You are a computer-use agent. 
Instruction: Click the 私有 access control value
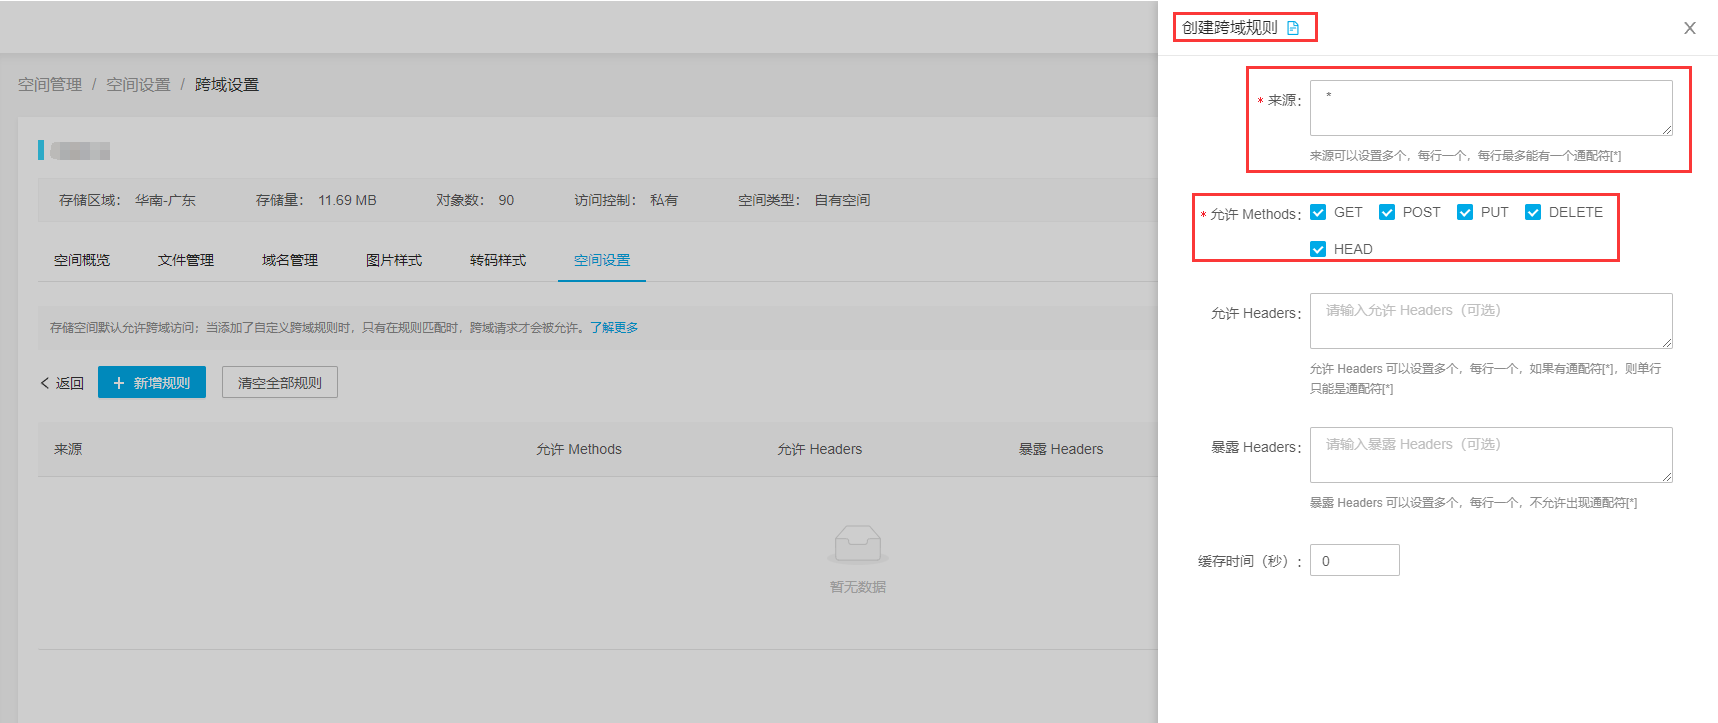664,200
